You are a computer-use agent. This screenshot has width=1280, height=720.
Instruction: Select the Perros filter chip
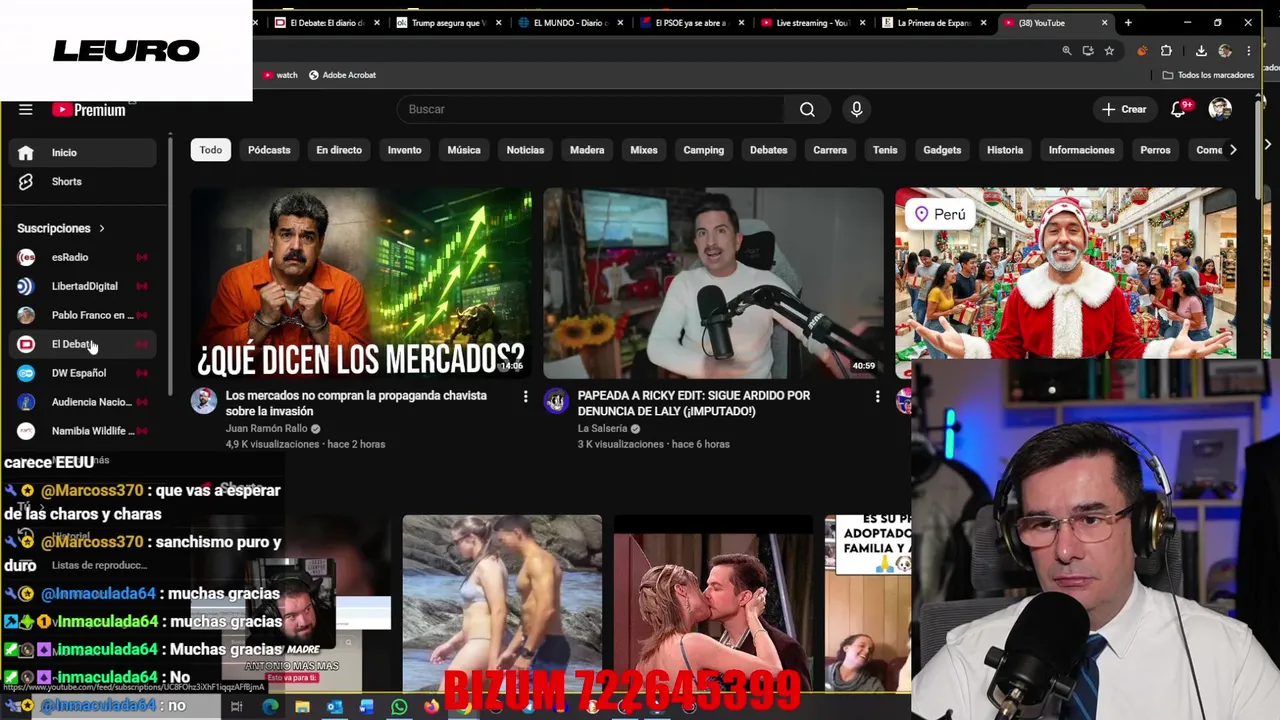click(x=1155, y=150)
